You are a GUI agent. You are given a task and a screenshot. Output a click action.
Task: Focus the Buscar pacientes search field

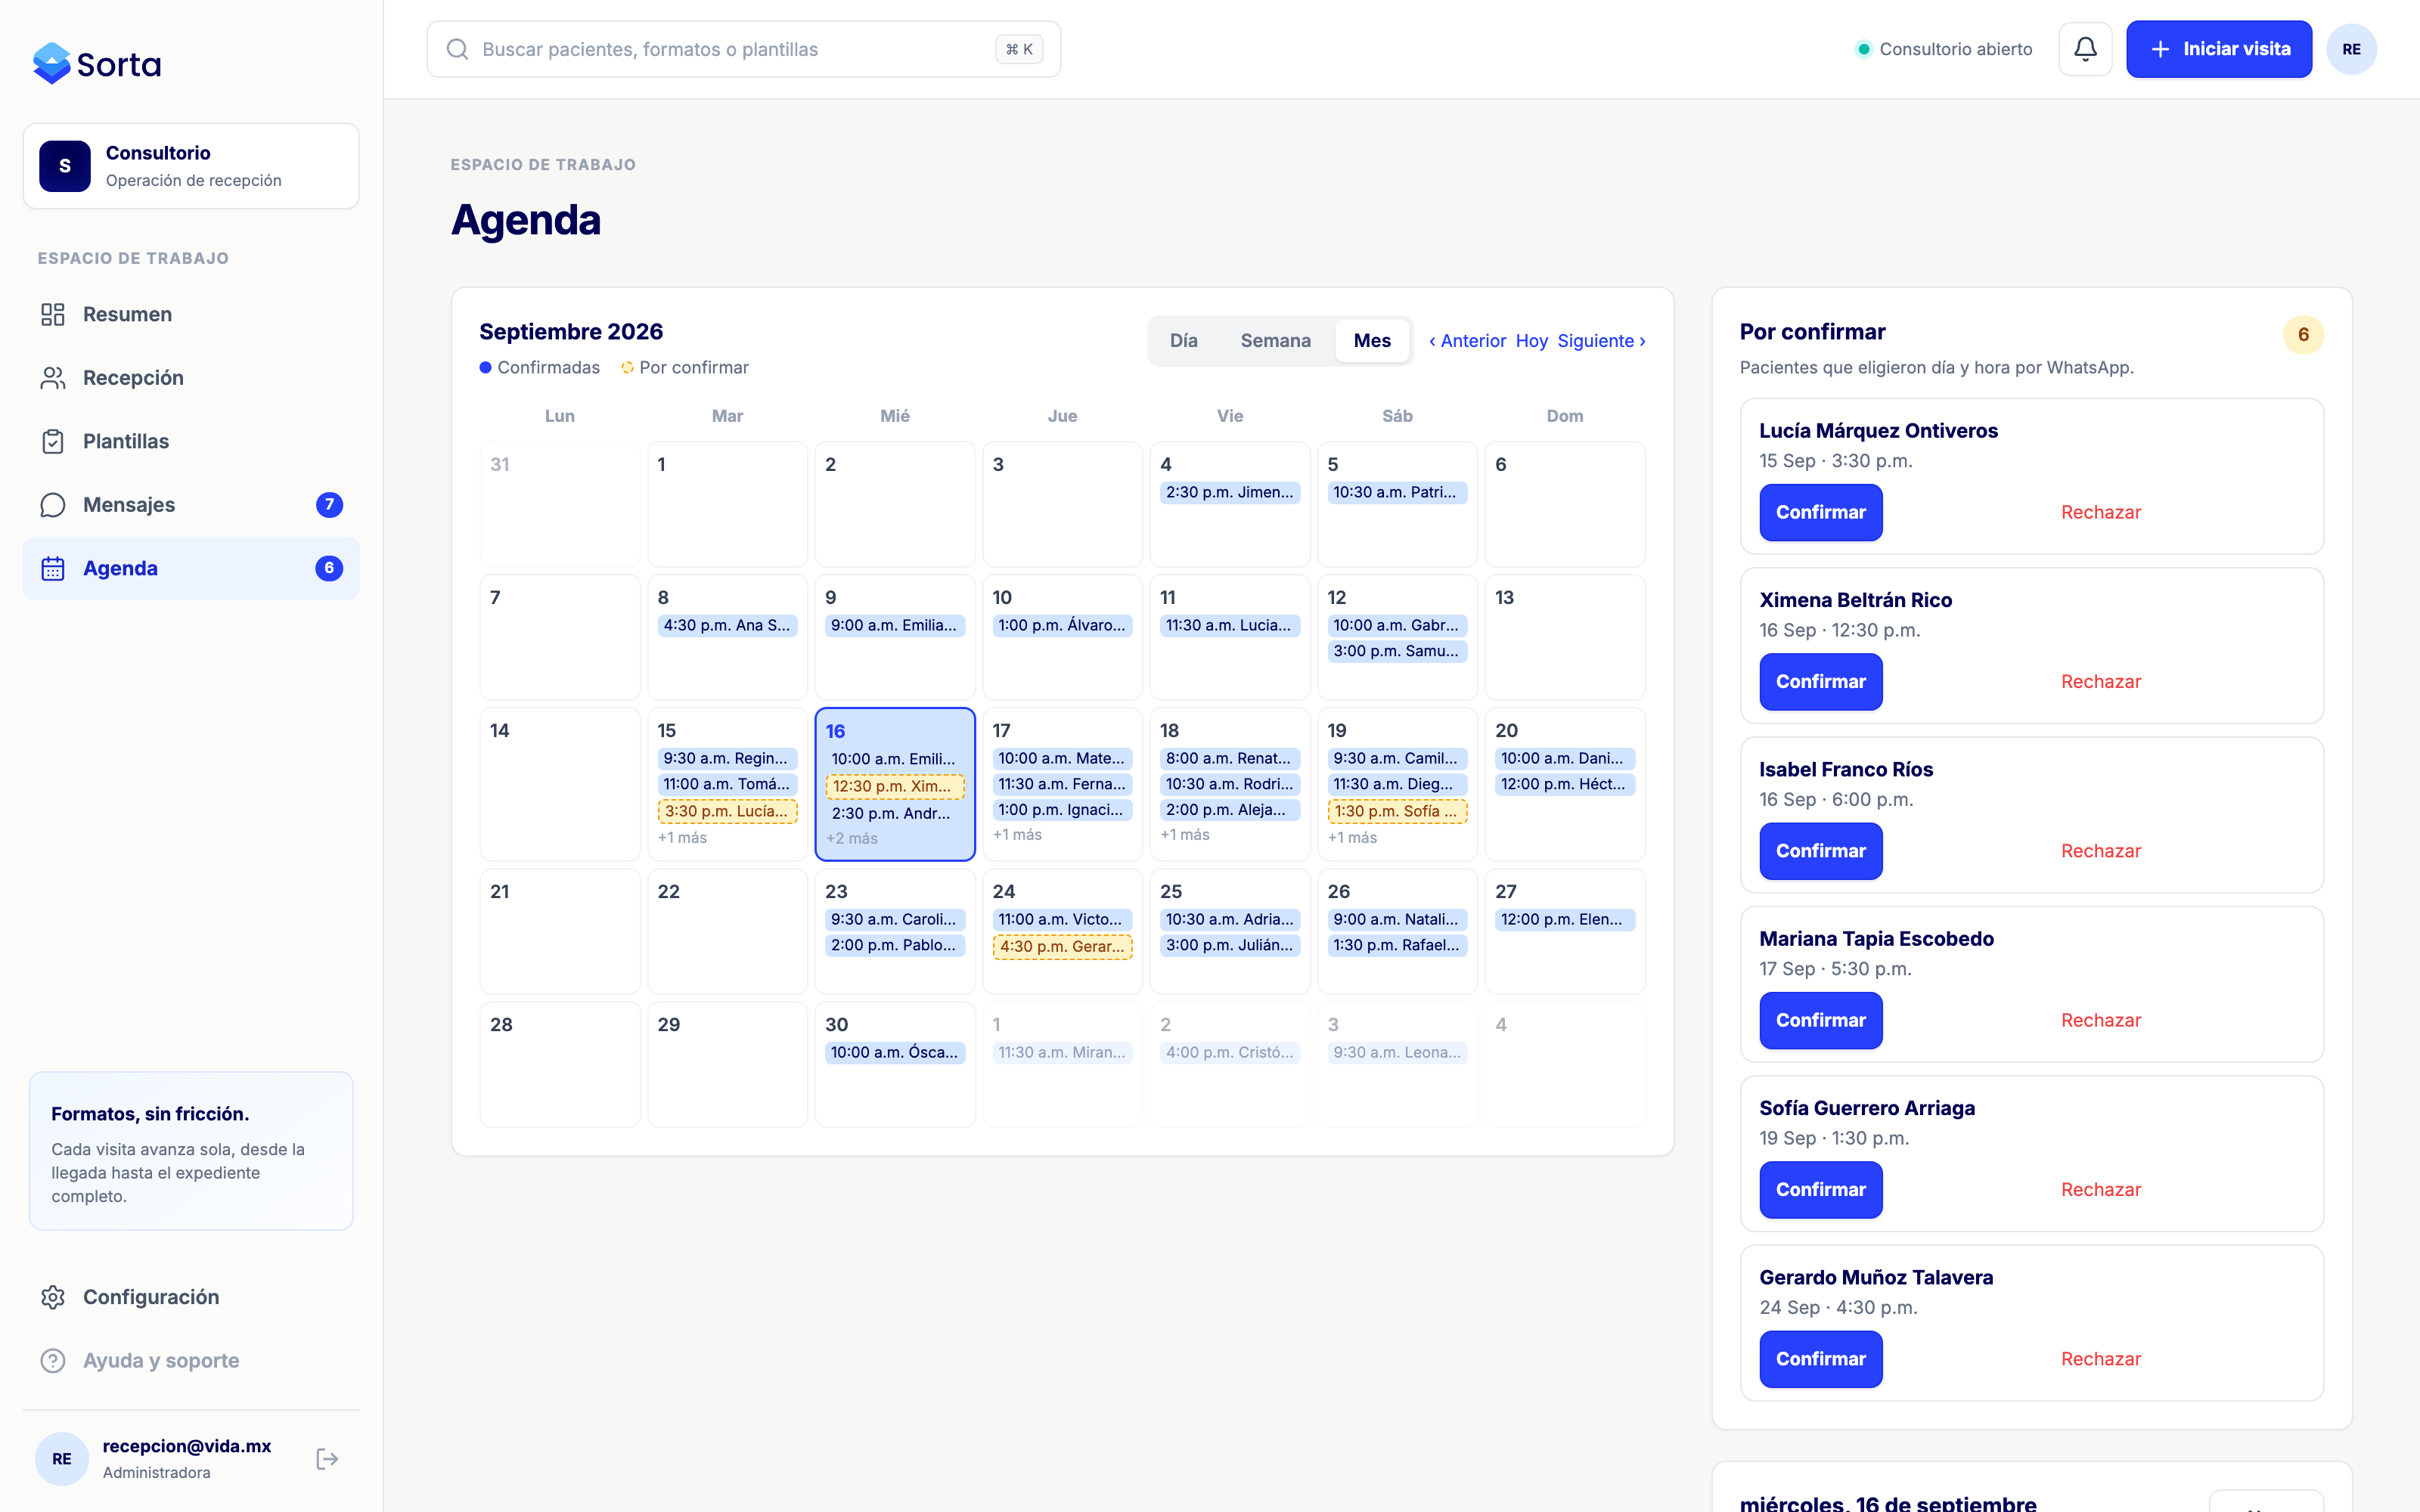[743, 49]
